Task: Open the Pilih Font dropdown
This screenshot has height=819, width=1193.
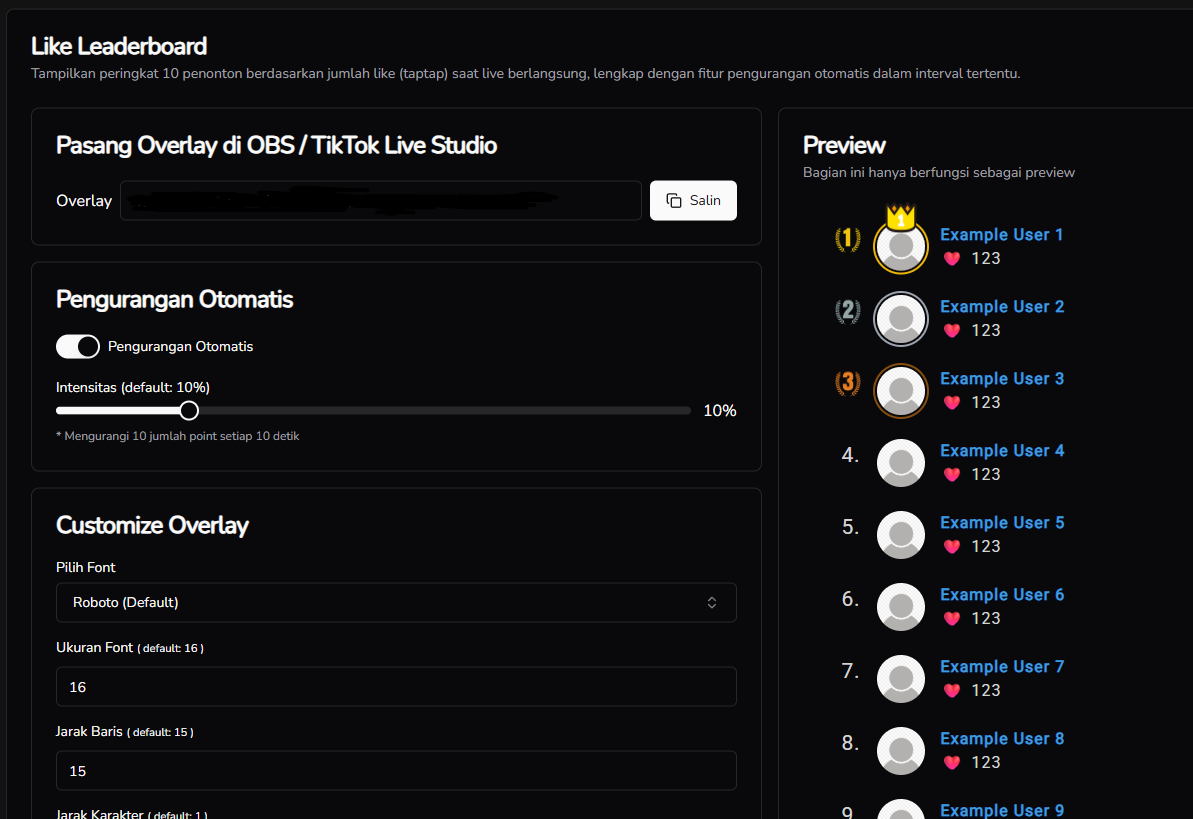Action: [x=396, y=603]
